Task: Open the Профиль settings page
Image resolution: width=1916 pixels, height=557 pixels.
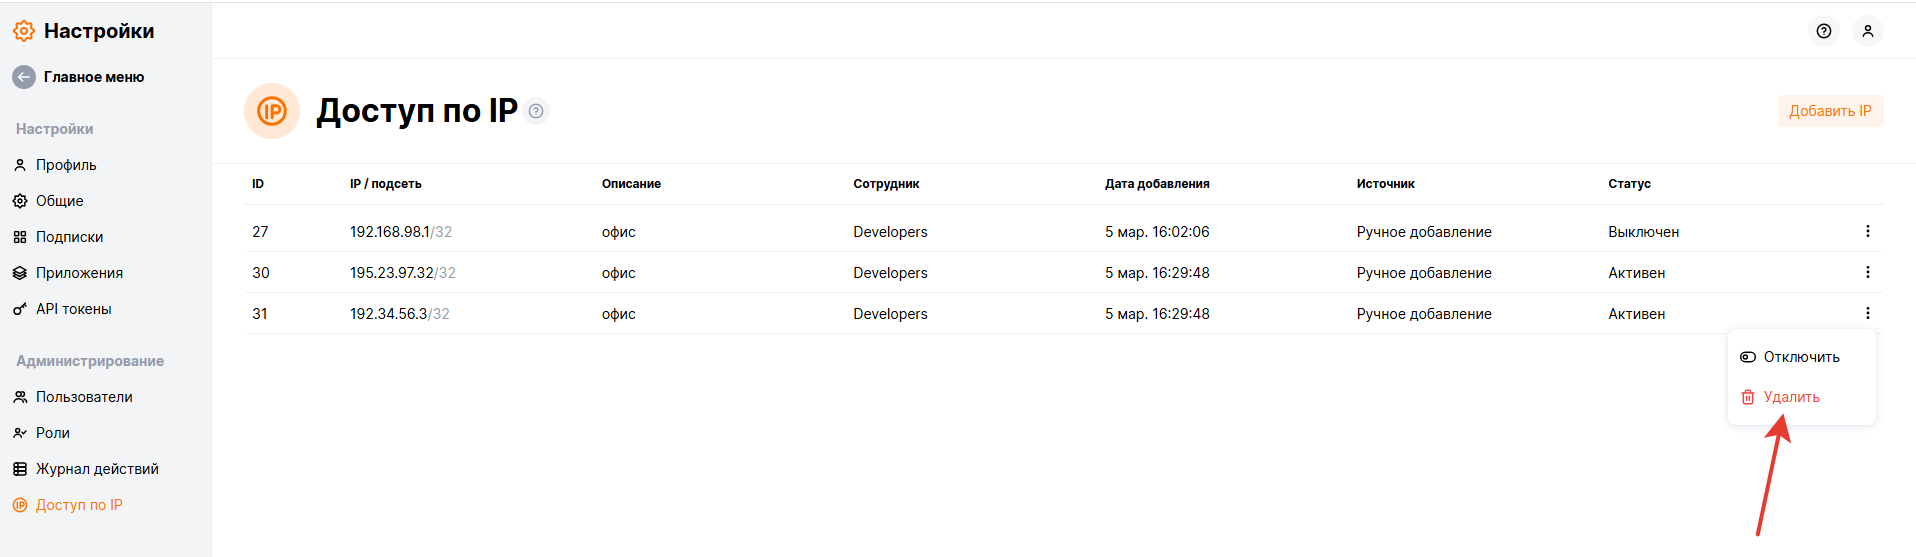Action: click(x=66, y=165)
